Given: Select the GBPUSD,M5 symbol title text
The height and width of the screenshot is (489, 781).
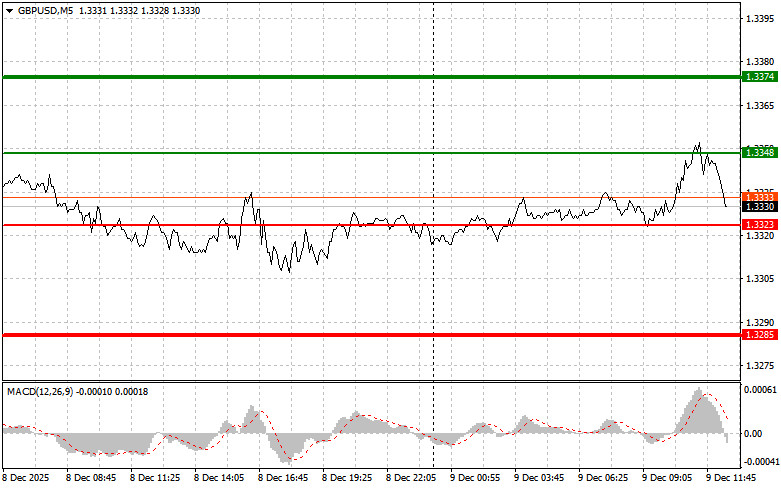Looking at the screenshot, I should pyautogui.click(x=45, y=10).
